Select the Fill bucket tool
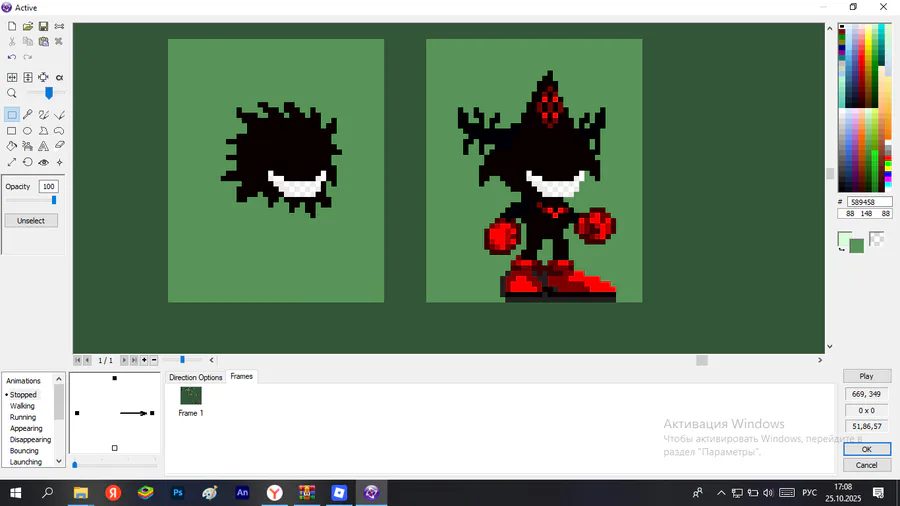Image resolution: width=900 pixels, height=506 pixels. click(x=11, y=146)
